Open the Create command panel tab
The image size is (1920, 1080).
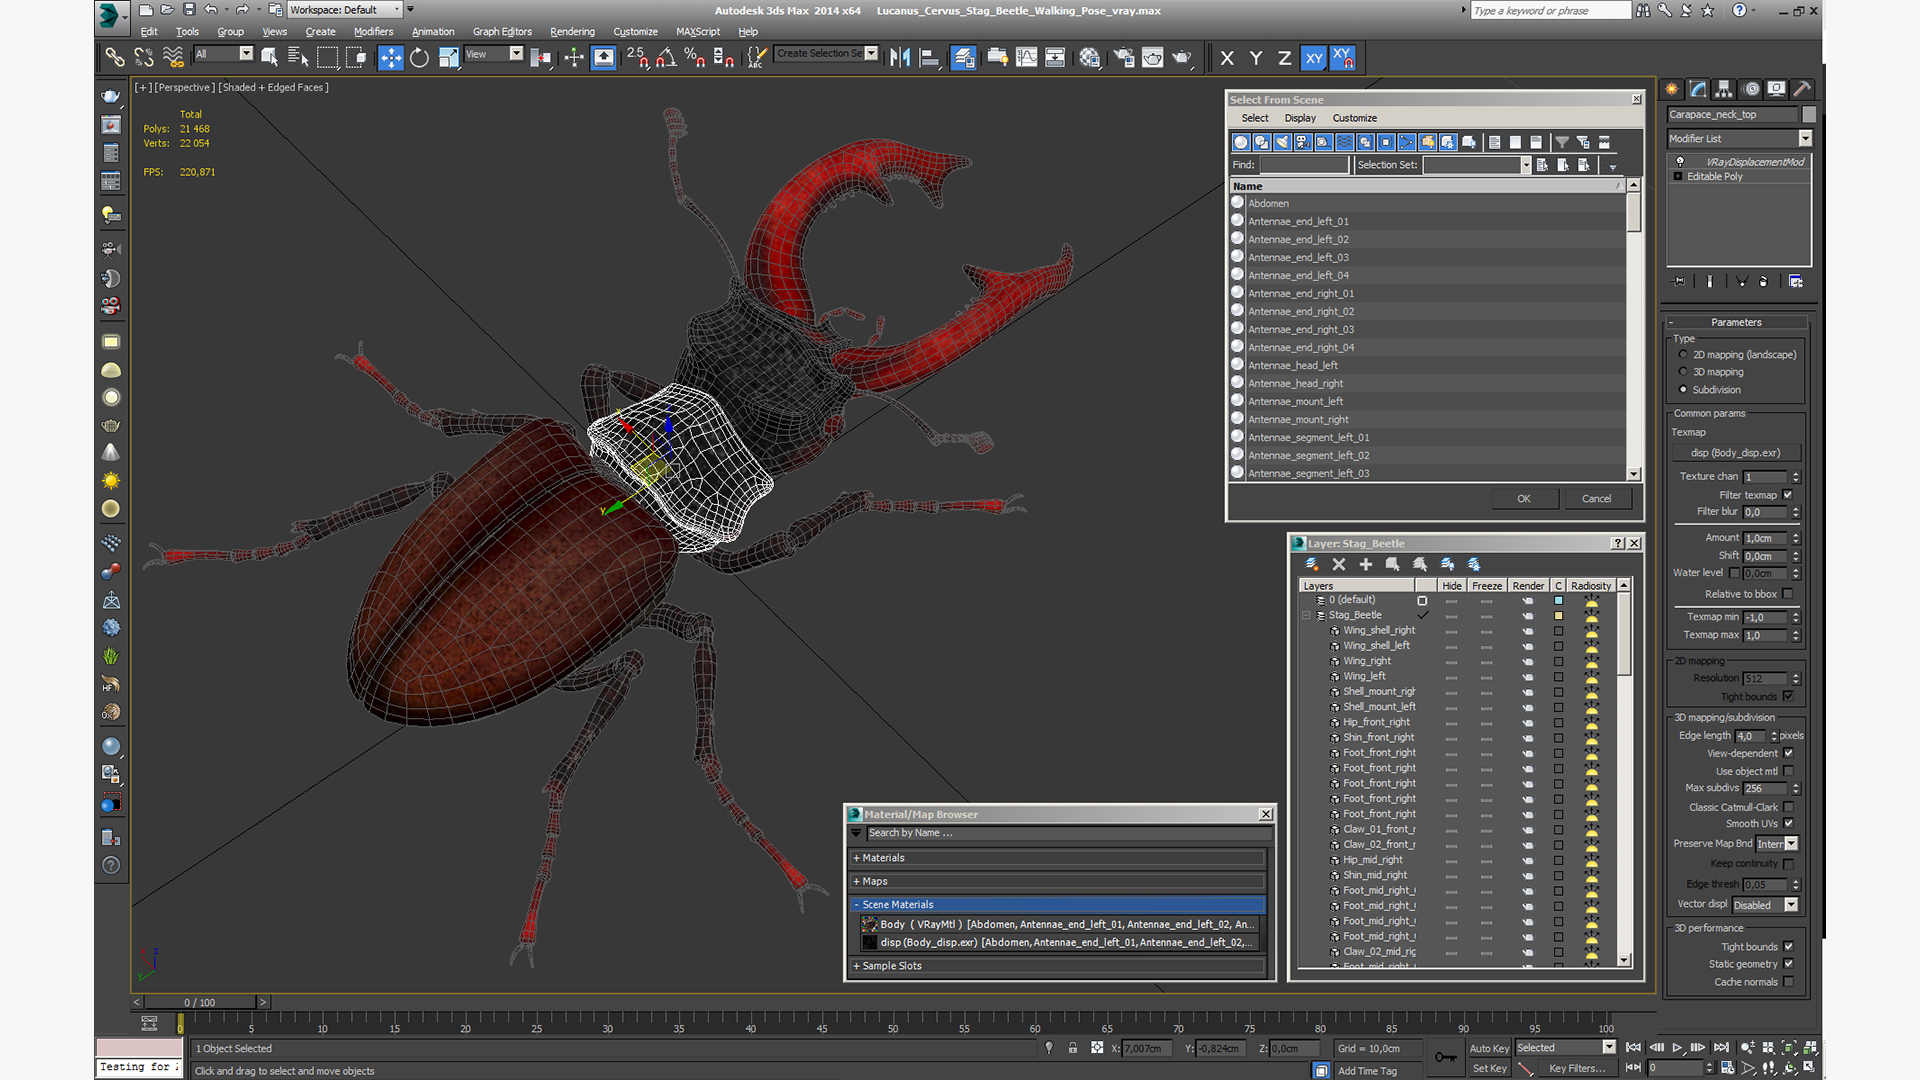1672,89
